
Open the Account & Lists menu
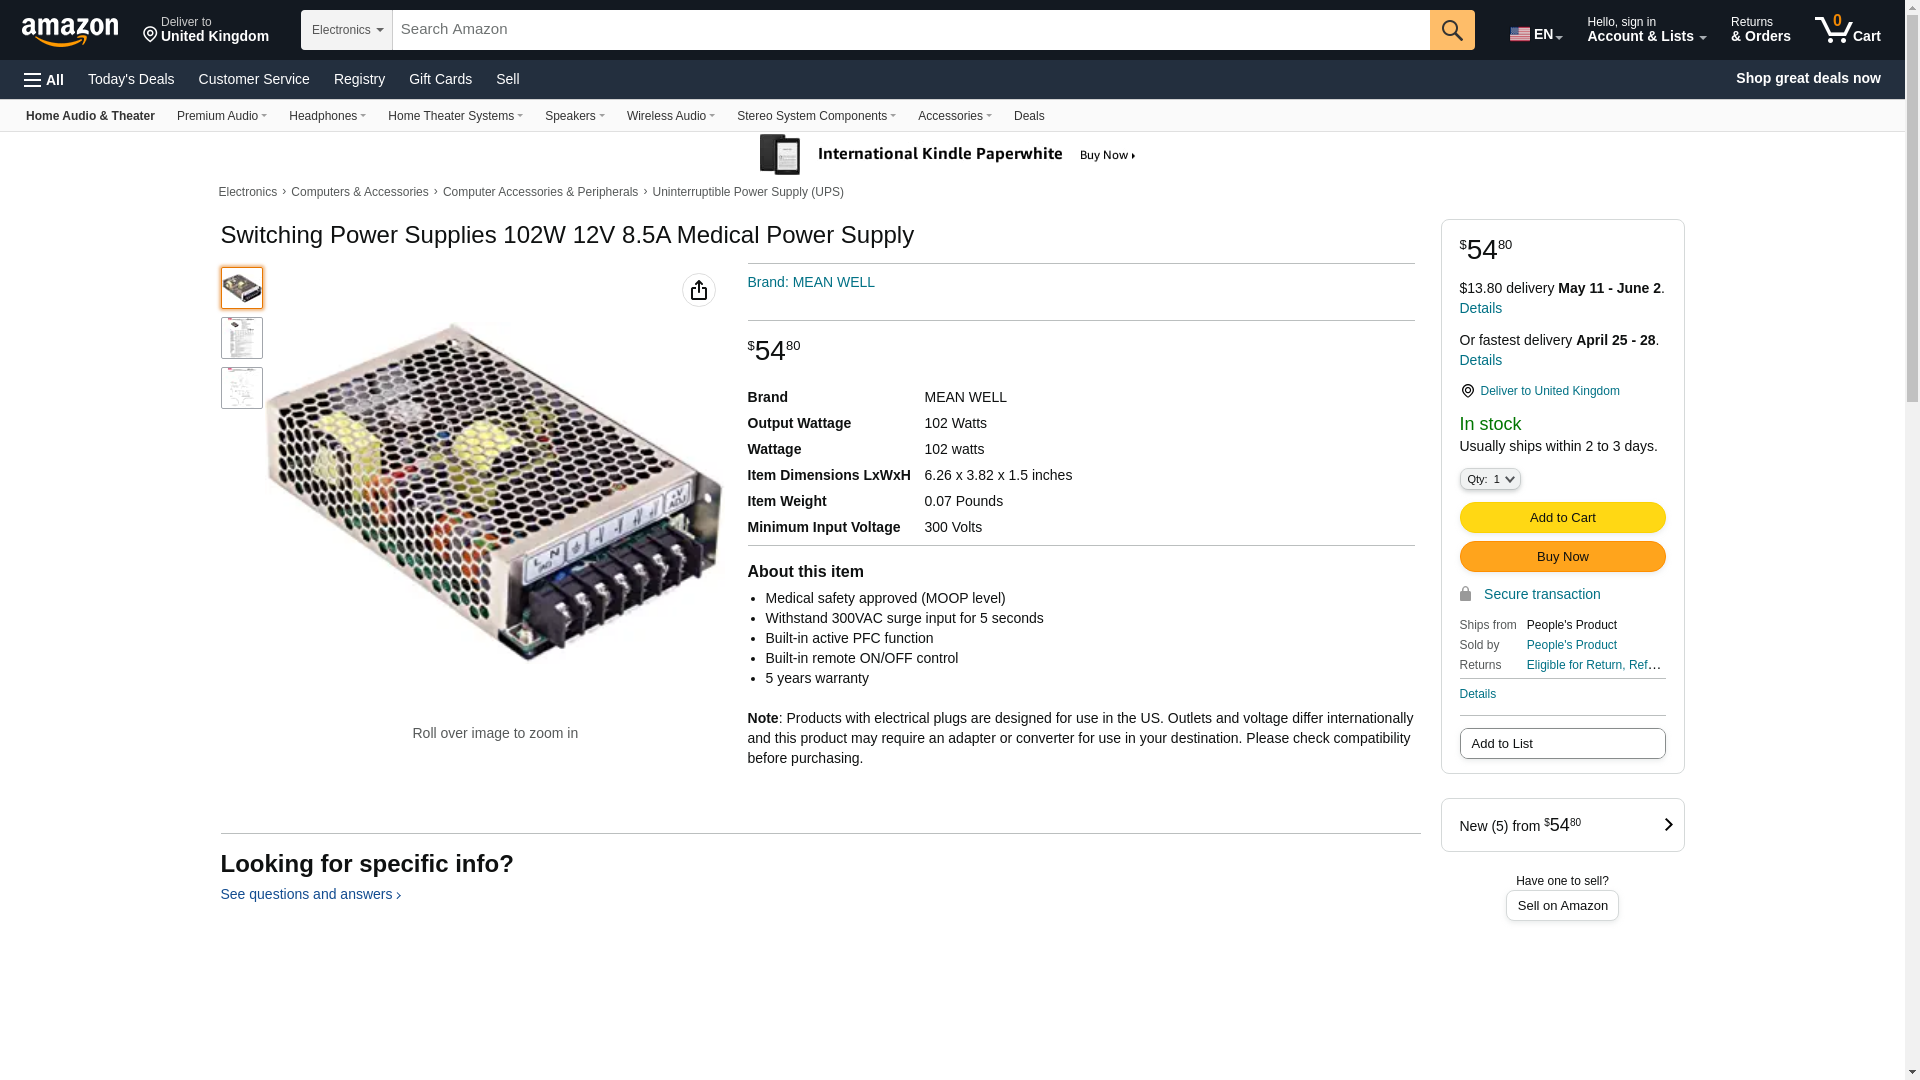point(1645,30)
